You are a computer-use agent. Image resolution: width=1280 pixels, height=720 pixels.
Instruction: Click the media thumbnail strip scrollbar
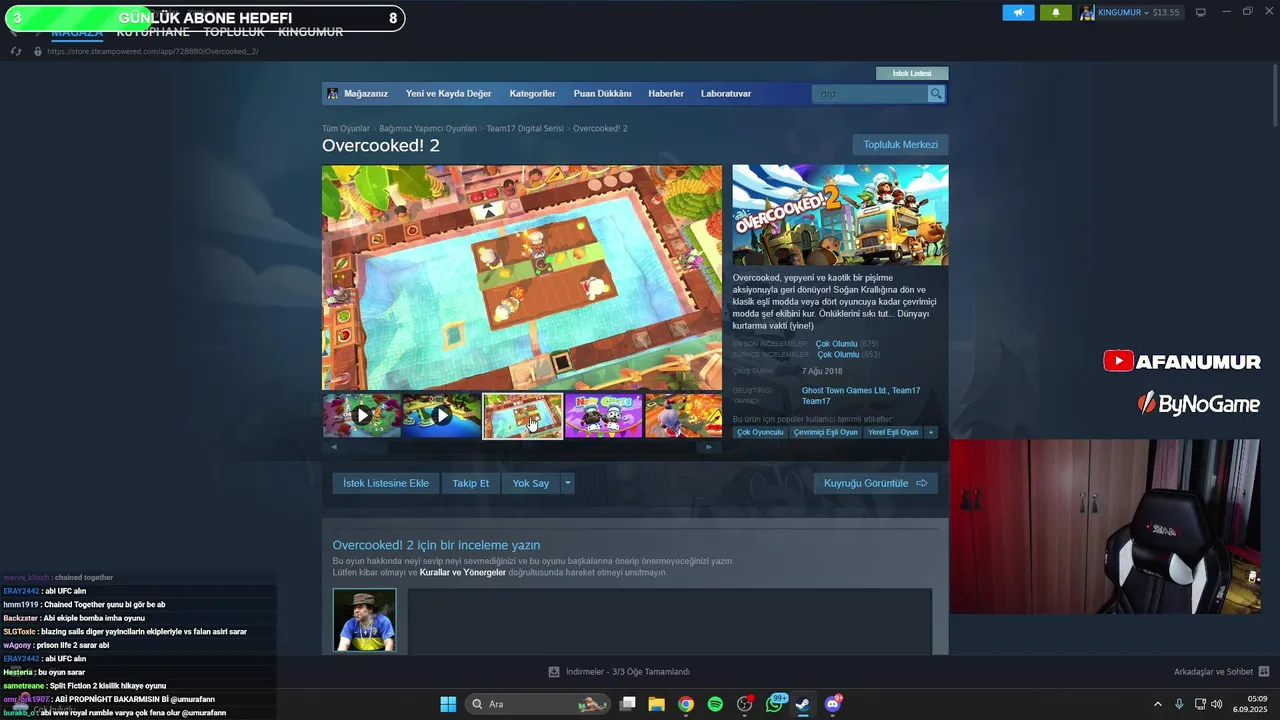pyautogui.click(x=521, y=447)
